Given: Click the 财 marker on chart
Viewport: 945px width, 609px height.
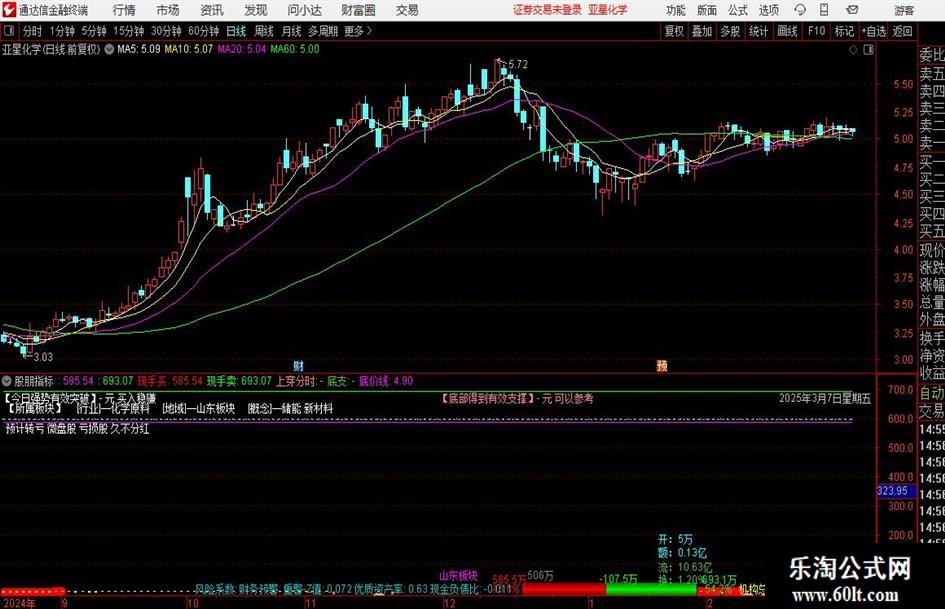Looking at the screenshot, I should click(298, 365).
